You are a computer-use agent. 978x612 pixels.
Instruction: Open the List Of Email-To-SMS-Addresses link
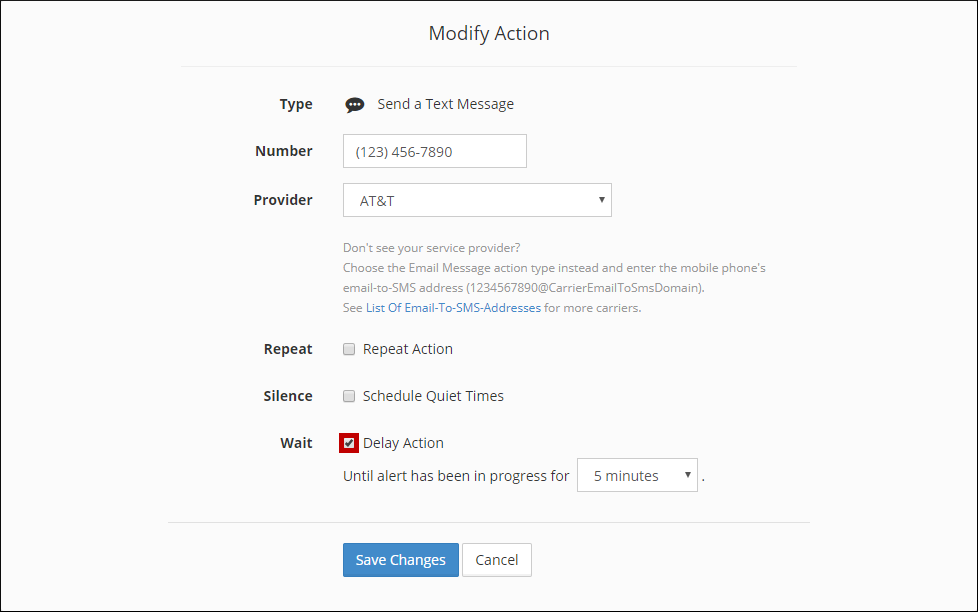point(453,308)
